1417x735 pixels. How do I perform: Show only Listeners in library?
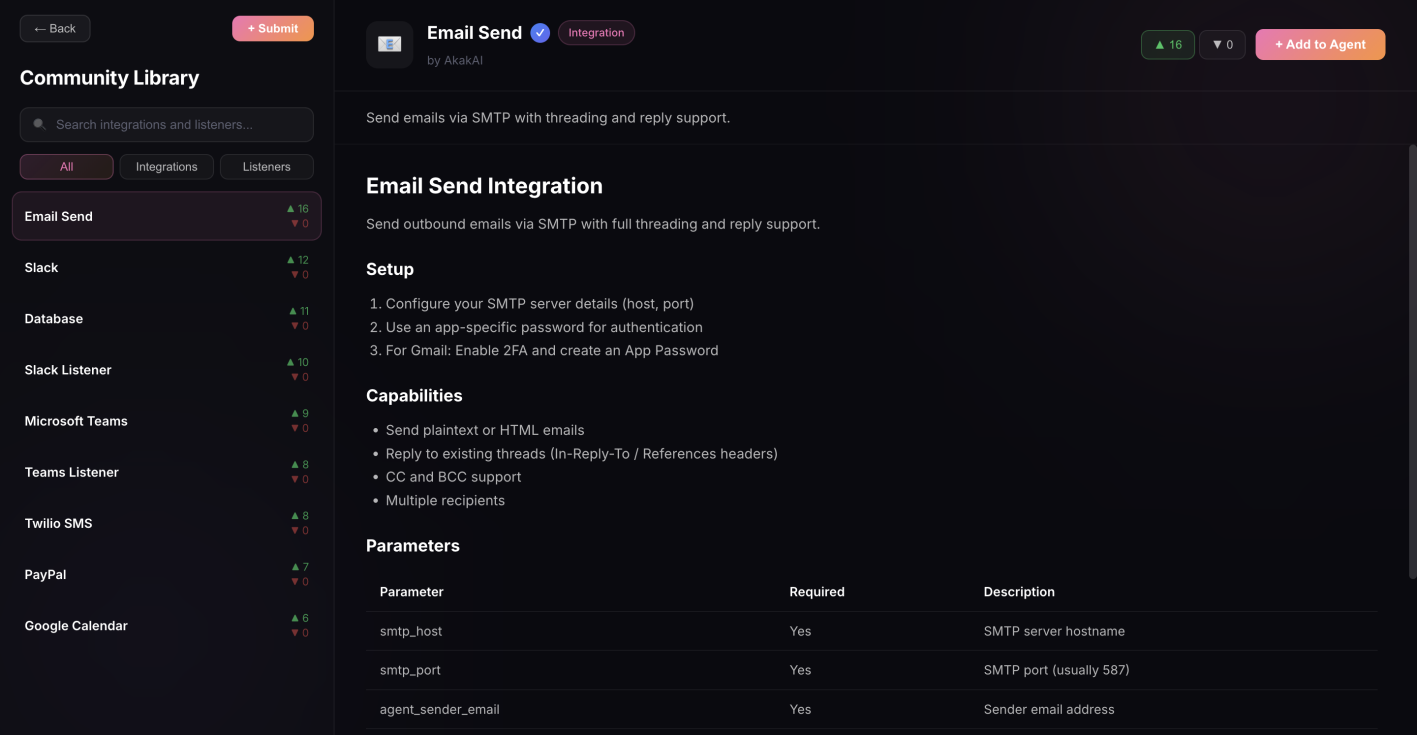pos(266,167)
